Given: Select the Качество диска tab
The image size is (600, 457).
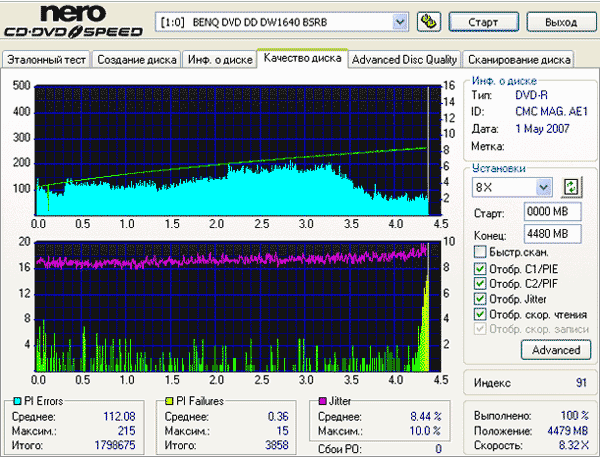Looking at the screenshot, I should tap(302, 58).
